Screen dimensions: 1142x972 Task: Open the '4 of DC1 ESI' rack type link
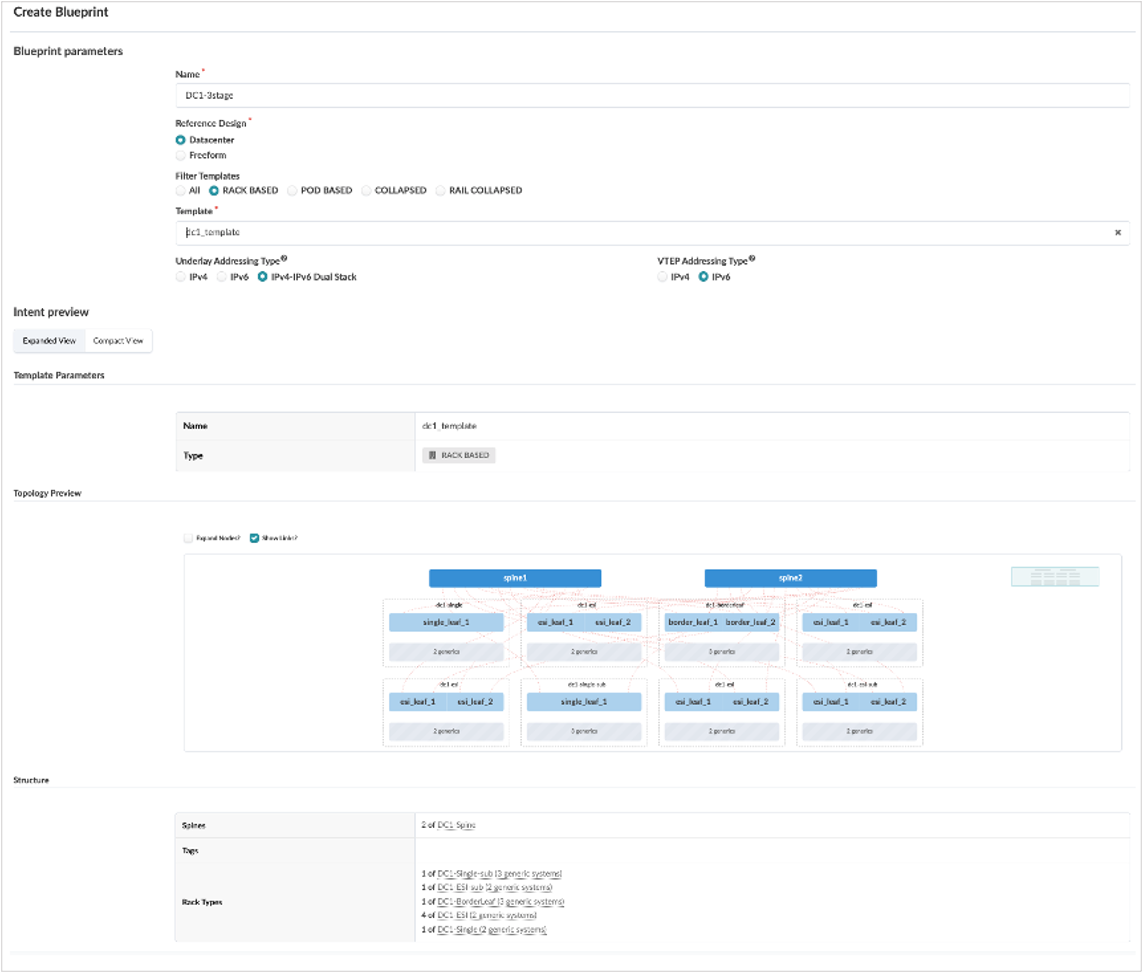[487, 916]
